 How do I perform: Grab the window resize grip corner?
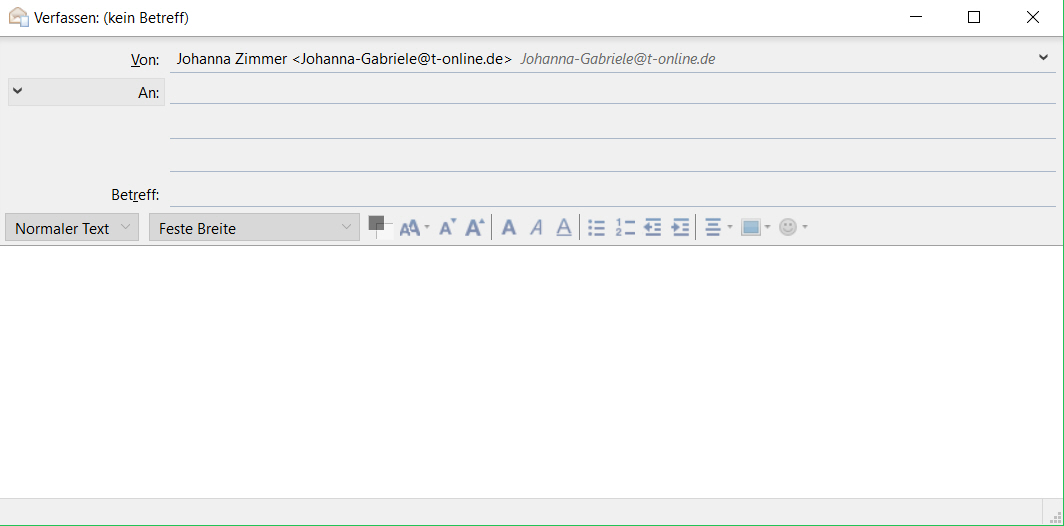[1057, 518]
